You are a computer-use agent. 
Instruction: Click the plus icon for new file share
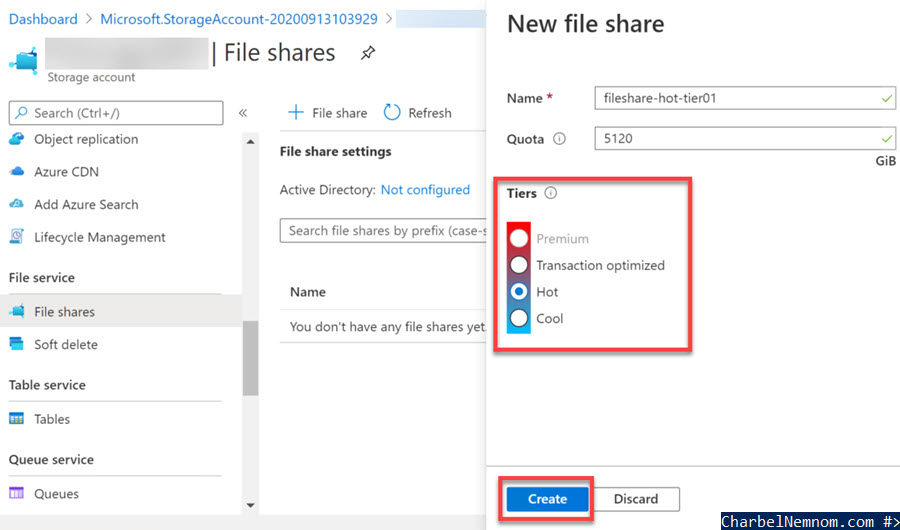point(296,113)
